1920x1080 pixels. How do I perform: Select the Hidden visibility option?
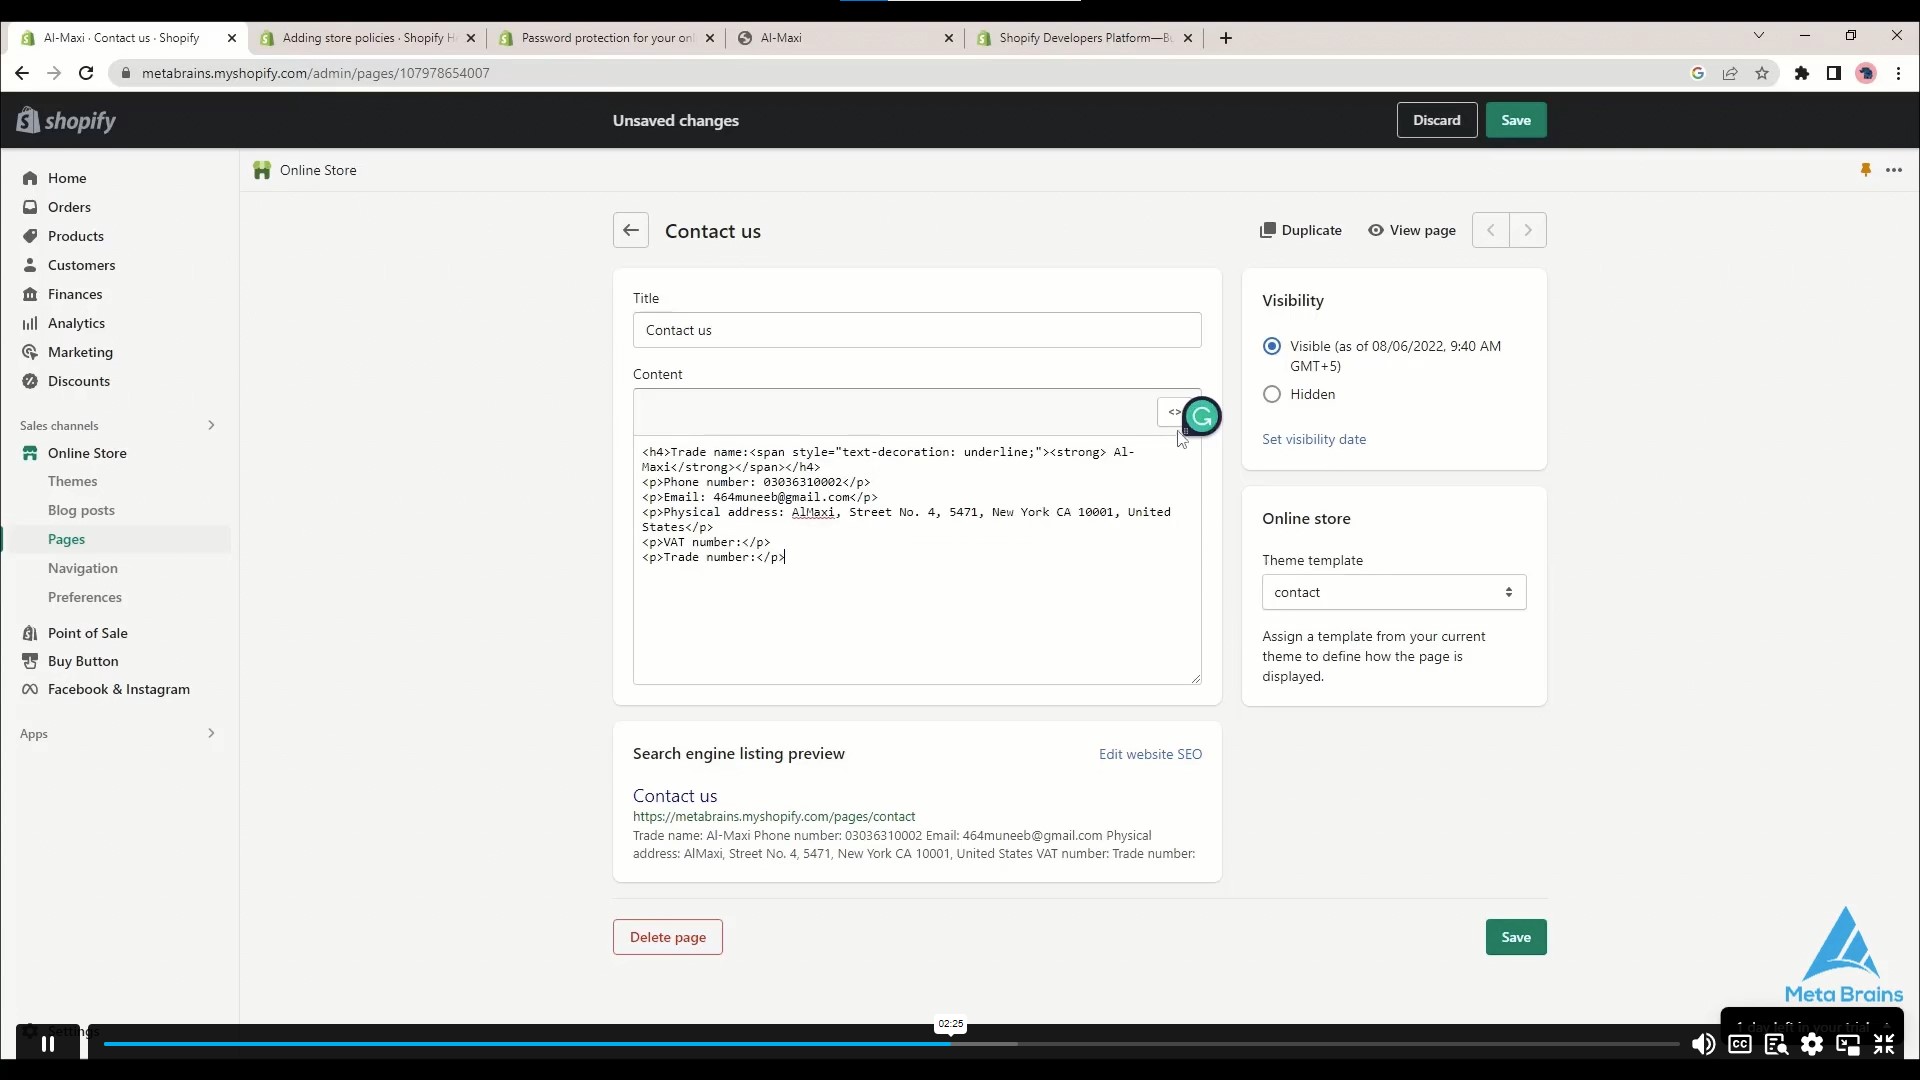click(x=1271, y=394)
